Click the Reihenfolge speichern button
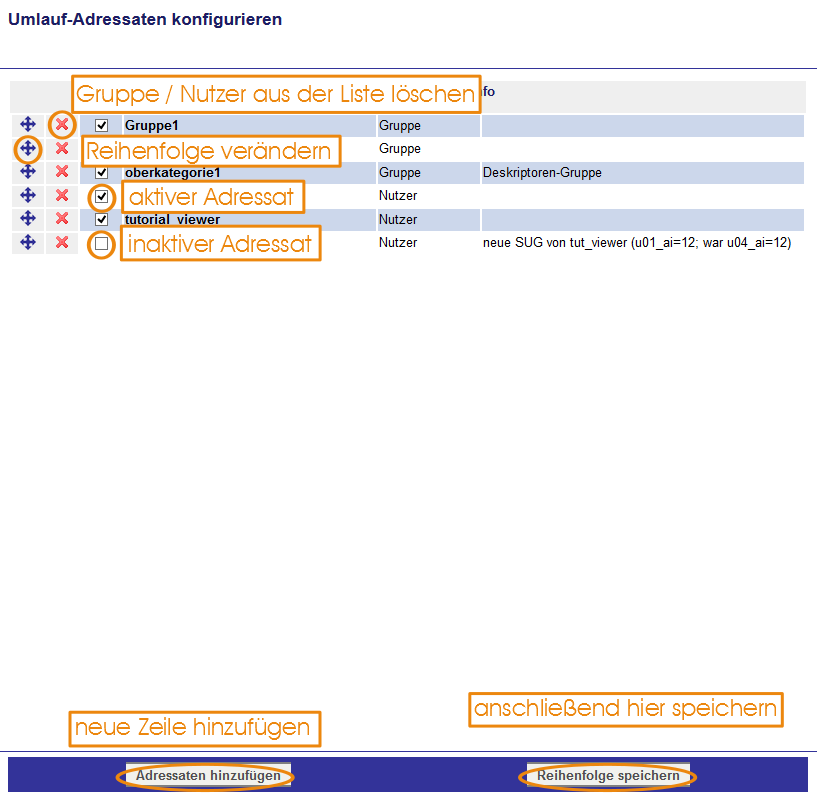Screen dimensions: 817x801 pyautogui.click(x=608, y=775)
